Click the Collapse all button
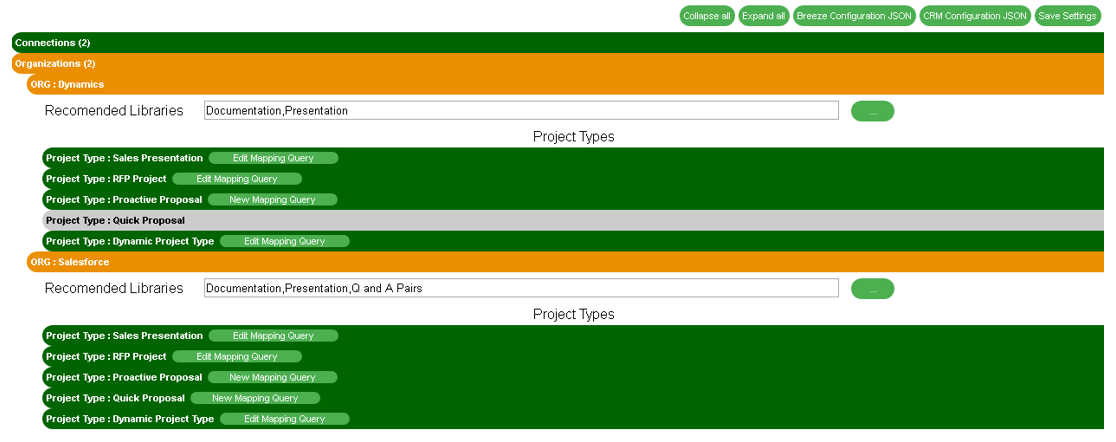 pos(707,16)
